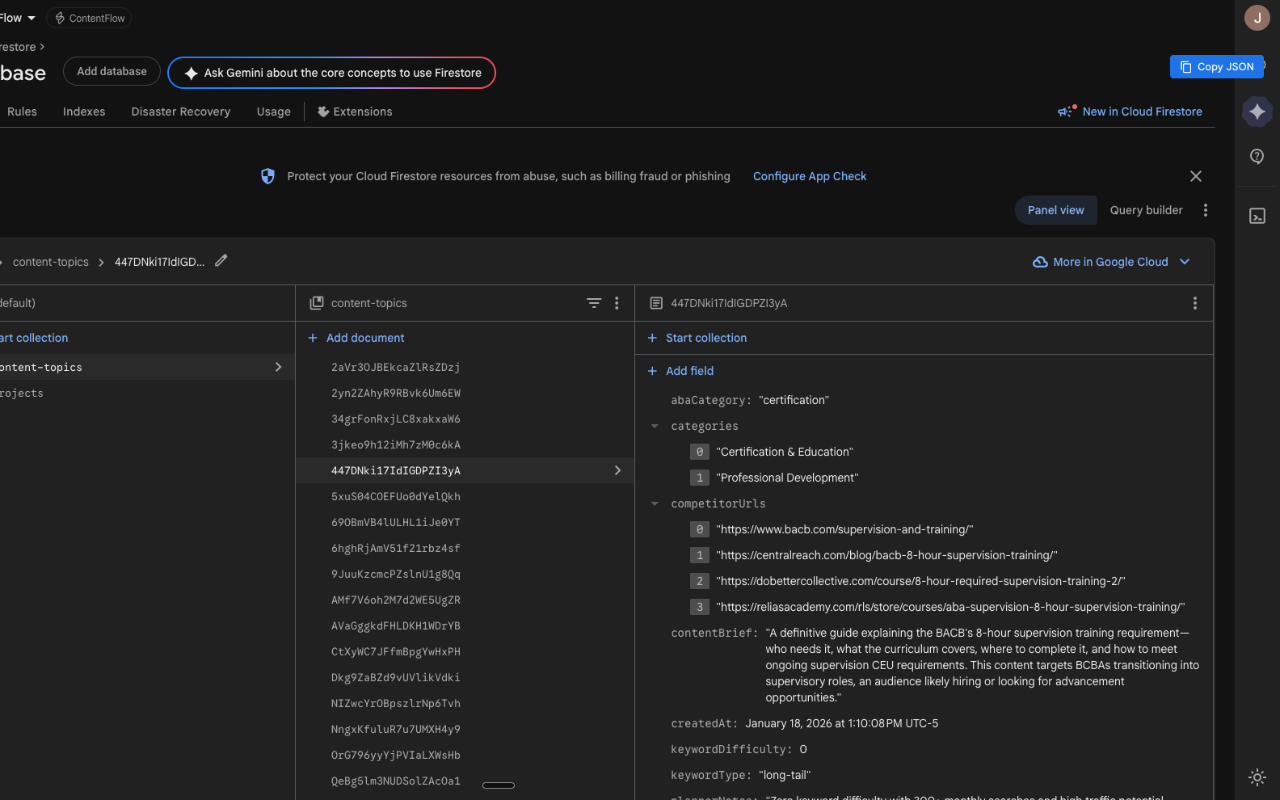1280x800 pixels.
Task: Select document 6hghRjAmV51f21rbz4sf
Action: [x=396, y=548]
